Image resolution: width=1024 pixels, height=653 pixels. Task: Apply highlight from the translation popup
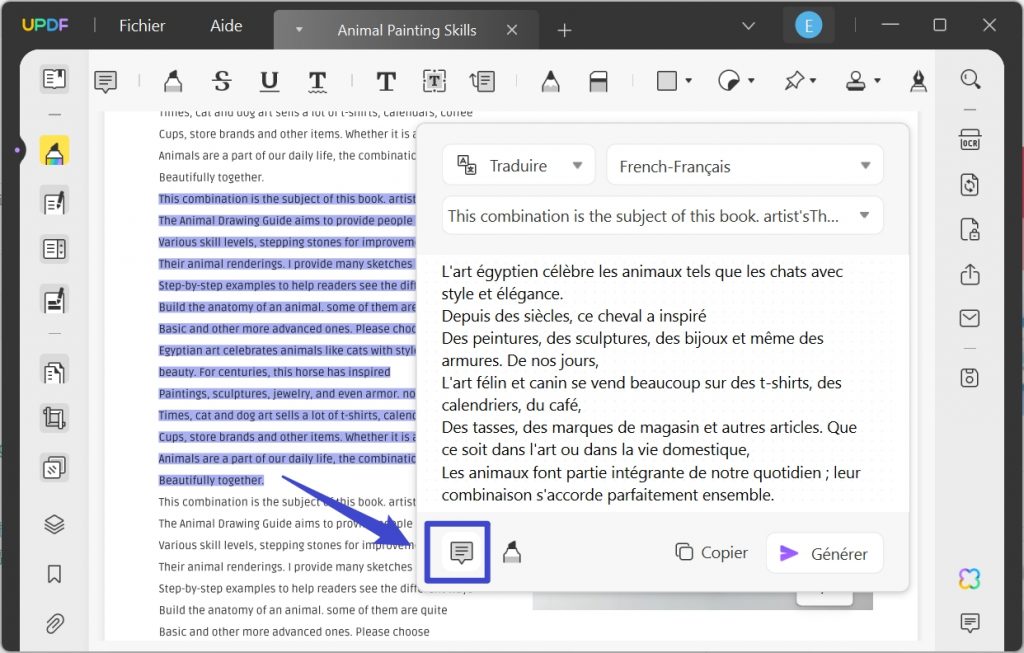(x=512, y=552)
